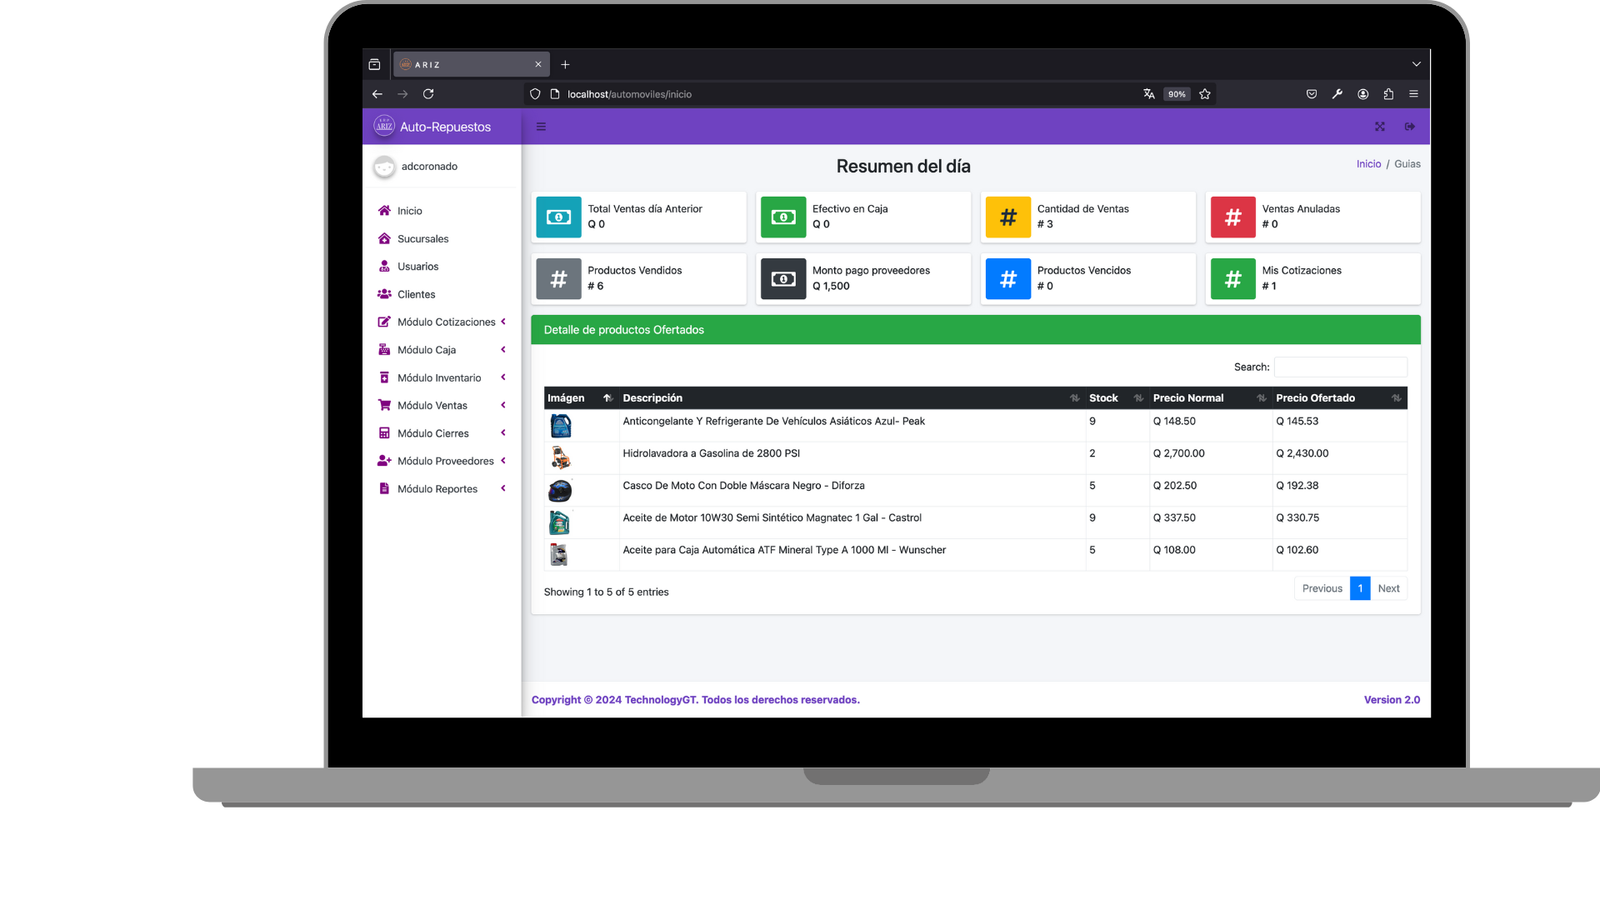1600x900 pixels.
Task: Open Inicio in the sidebar
Action: click(x=441, y=211)
